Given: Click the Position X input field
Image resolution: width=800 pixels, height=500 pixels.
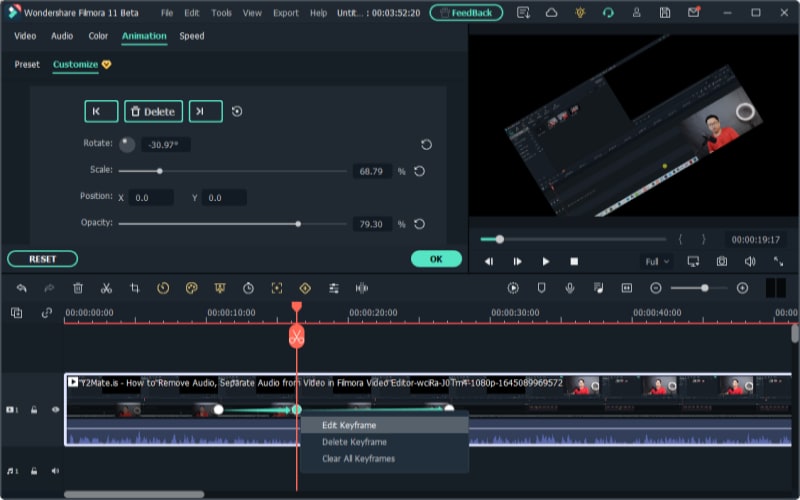Looking at the screenshot, I should (x=151, y=197).
